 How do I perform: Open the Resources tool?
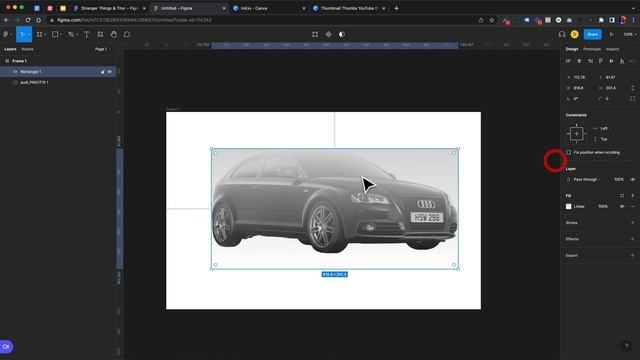[100, 35]
